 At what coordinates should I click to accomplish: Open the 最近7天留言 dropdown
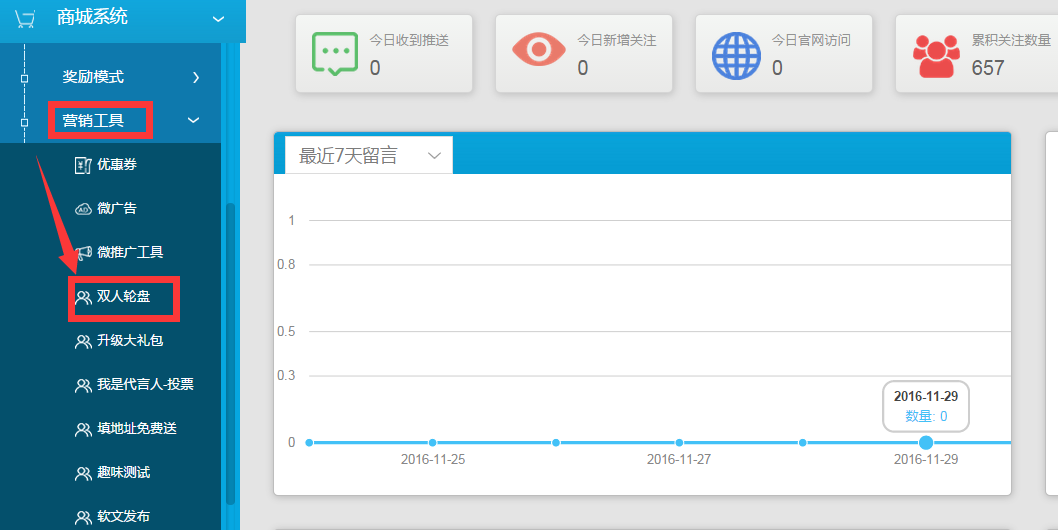(369, 156)
